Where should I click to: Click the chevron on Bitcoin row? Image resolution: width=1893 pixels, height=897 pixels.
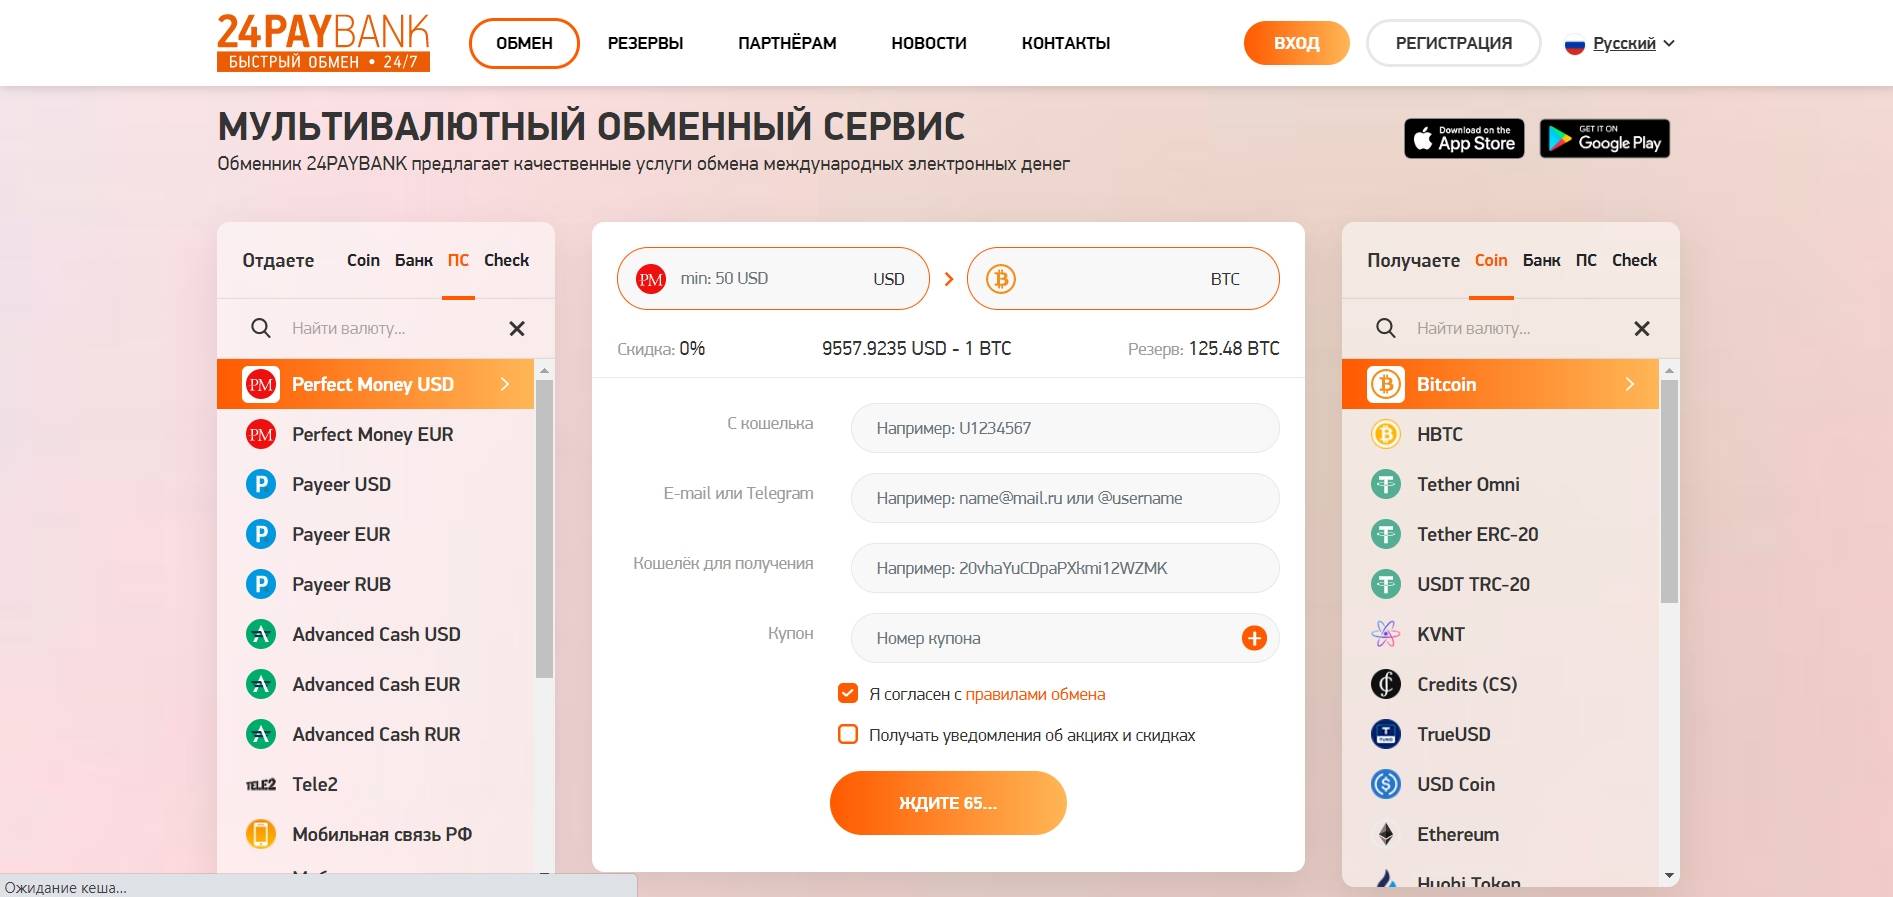(1630, 384)
